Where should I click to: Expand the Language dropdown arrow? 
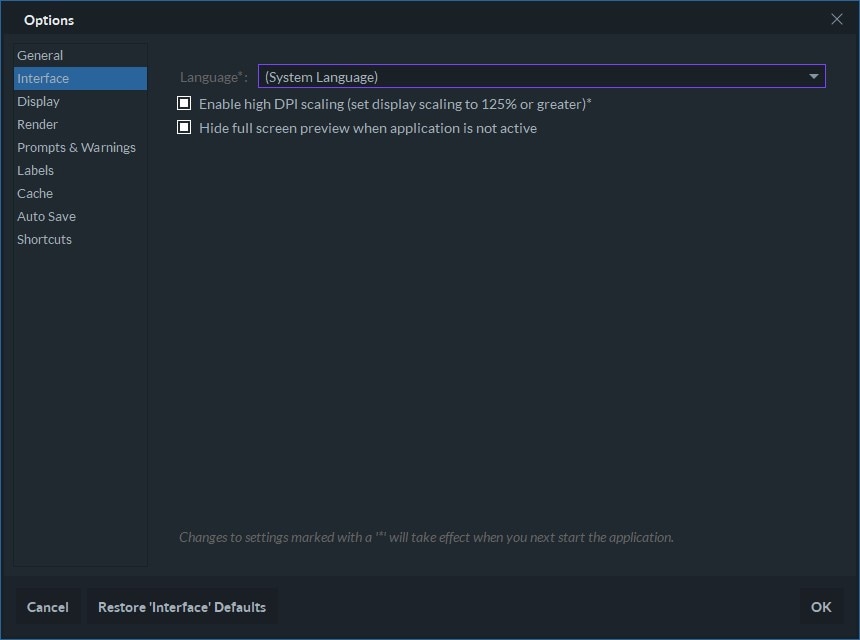(x=814, y=77)
